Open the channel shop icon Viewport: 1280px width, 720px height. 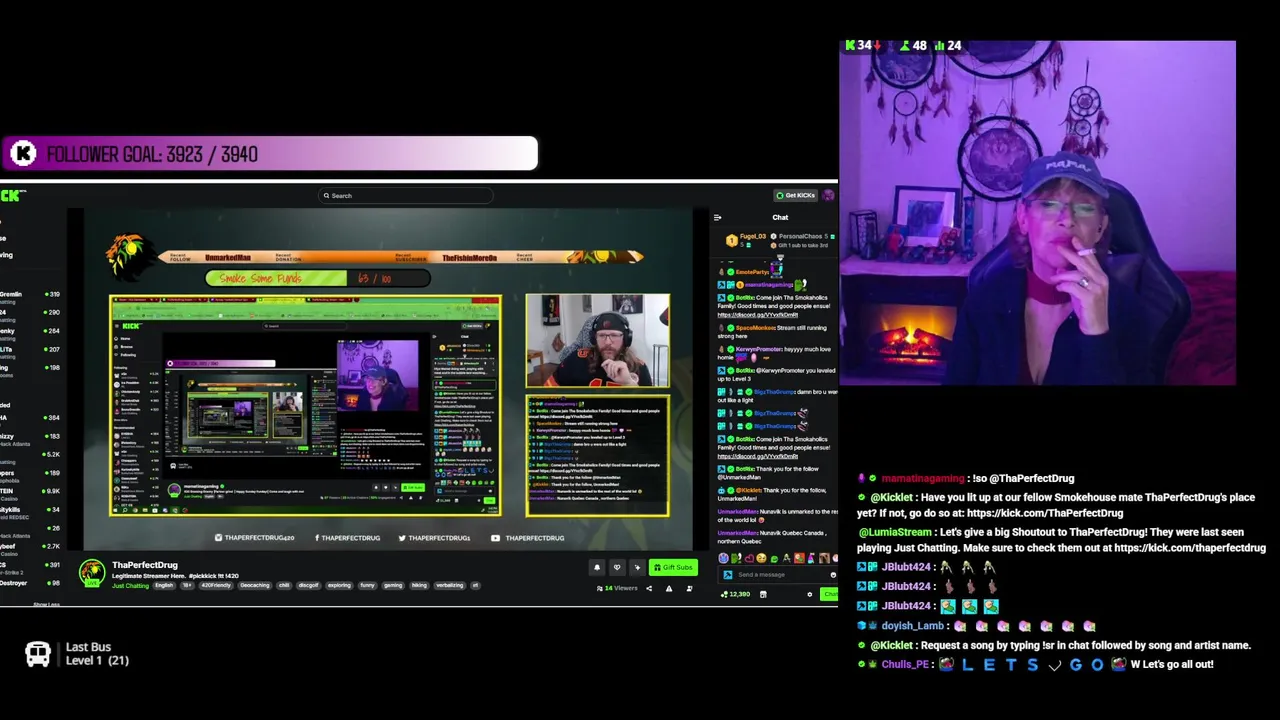(763, 594)
